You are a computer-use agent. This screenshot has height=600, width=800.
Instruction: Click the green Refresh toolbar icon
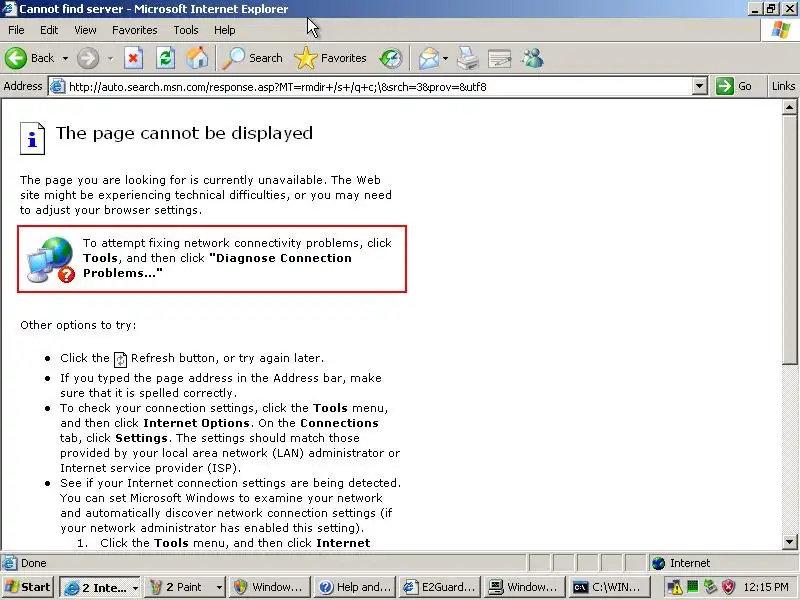[x=165, y=58]
